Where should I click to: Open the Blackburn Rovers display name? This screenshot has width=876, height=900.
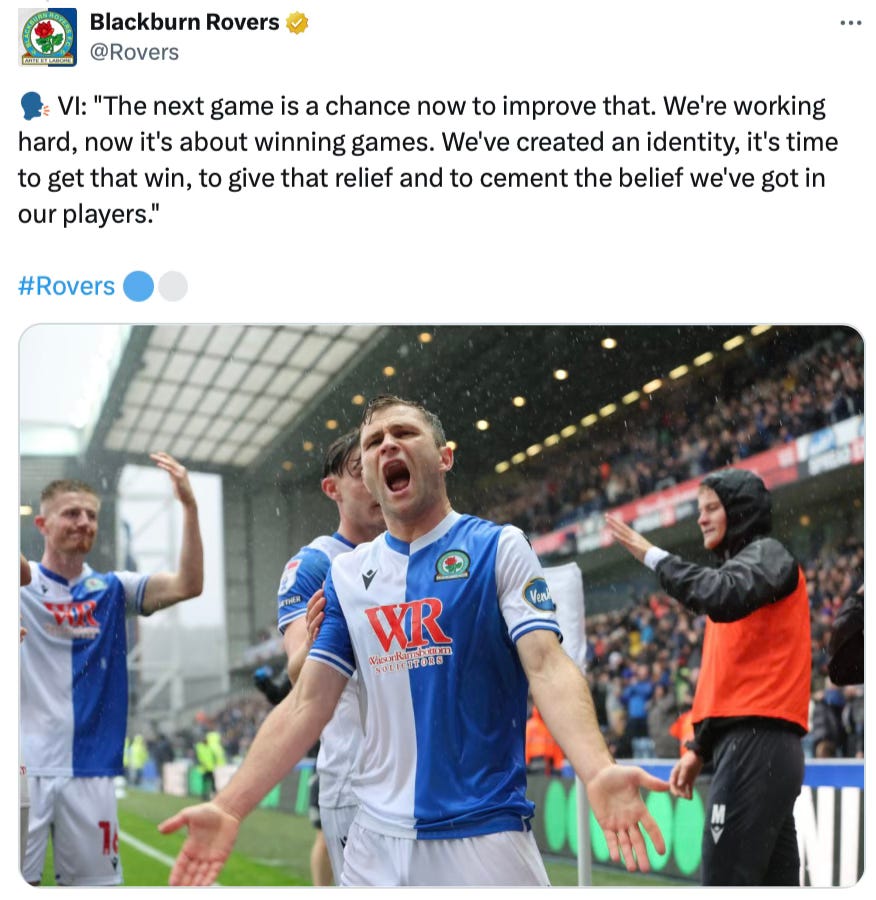click(x=184, y=22)
